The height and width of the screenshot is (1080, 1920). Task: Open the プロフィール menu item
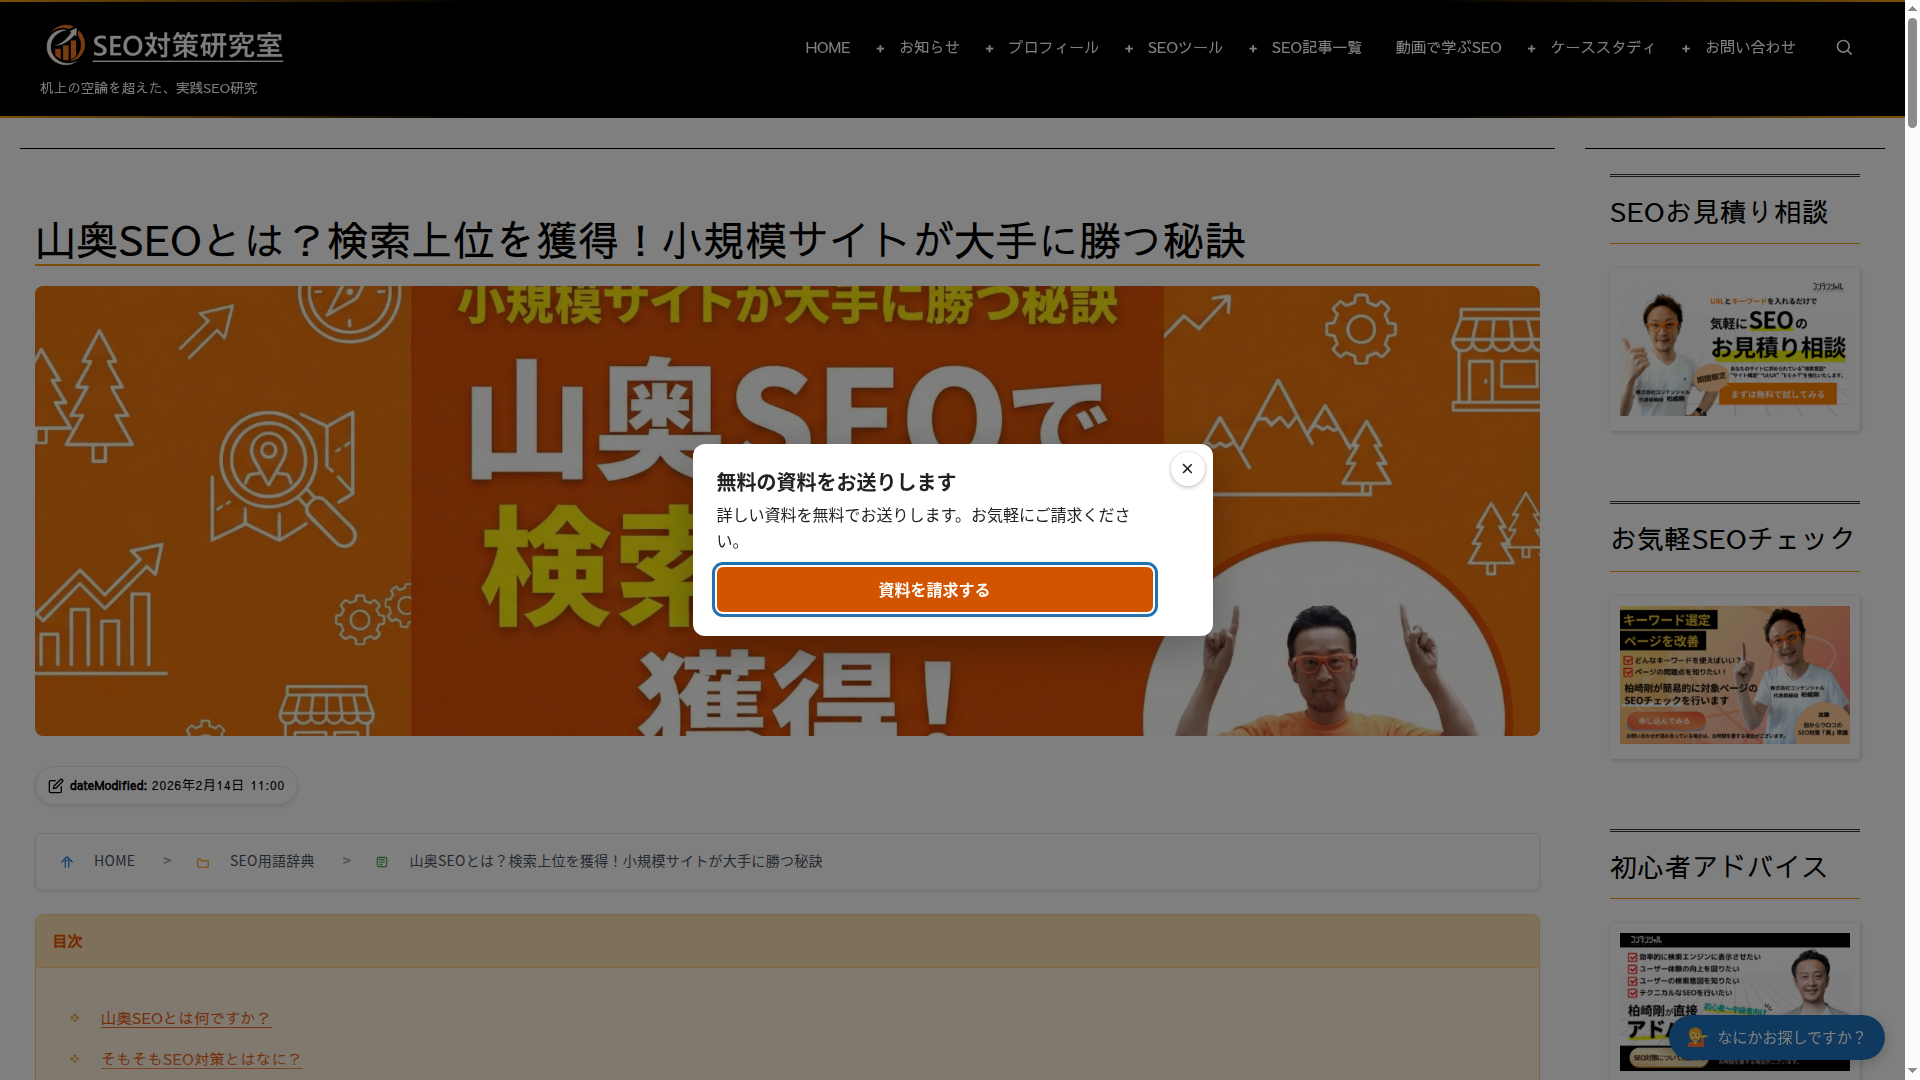coord(1053,48)
